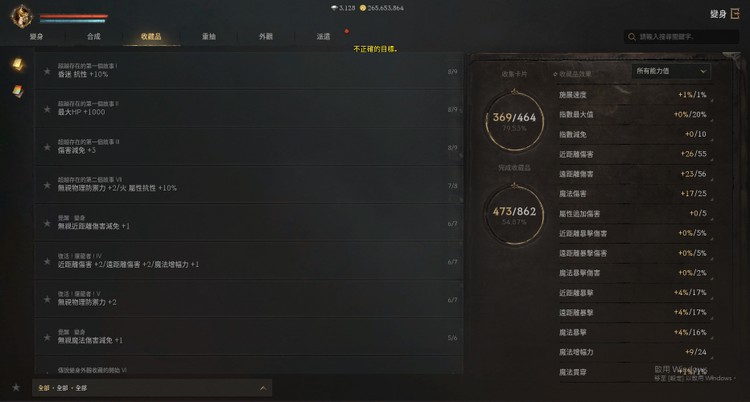Toggle star on 傷害減免 +3 row
The height and width of the screenshot is (402, 750).
point(47,147)
